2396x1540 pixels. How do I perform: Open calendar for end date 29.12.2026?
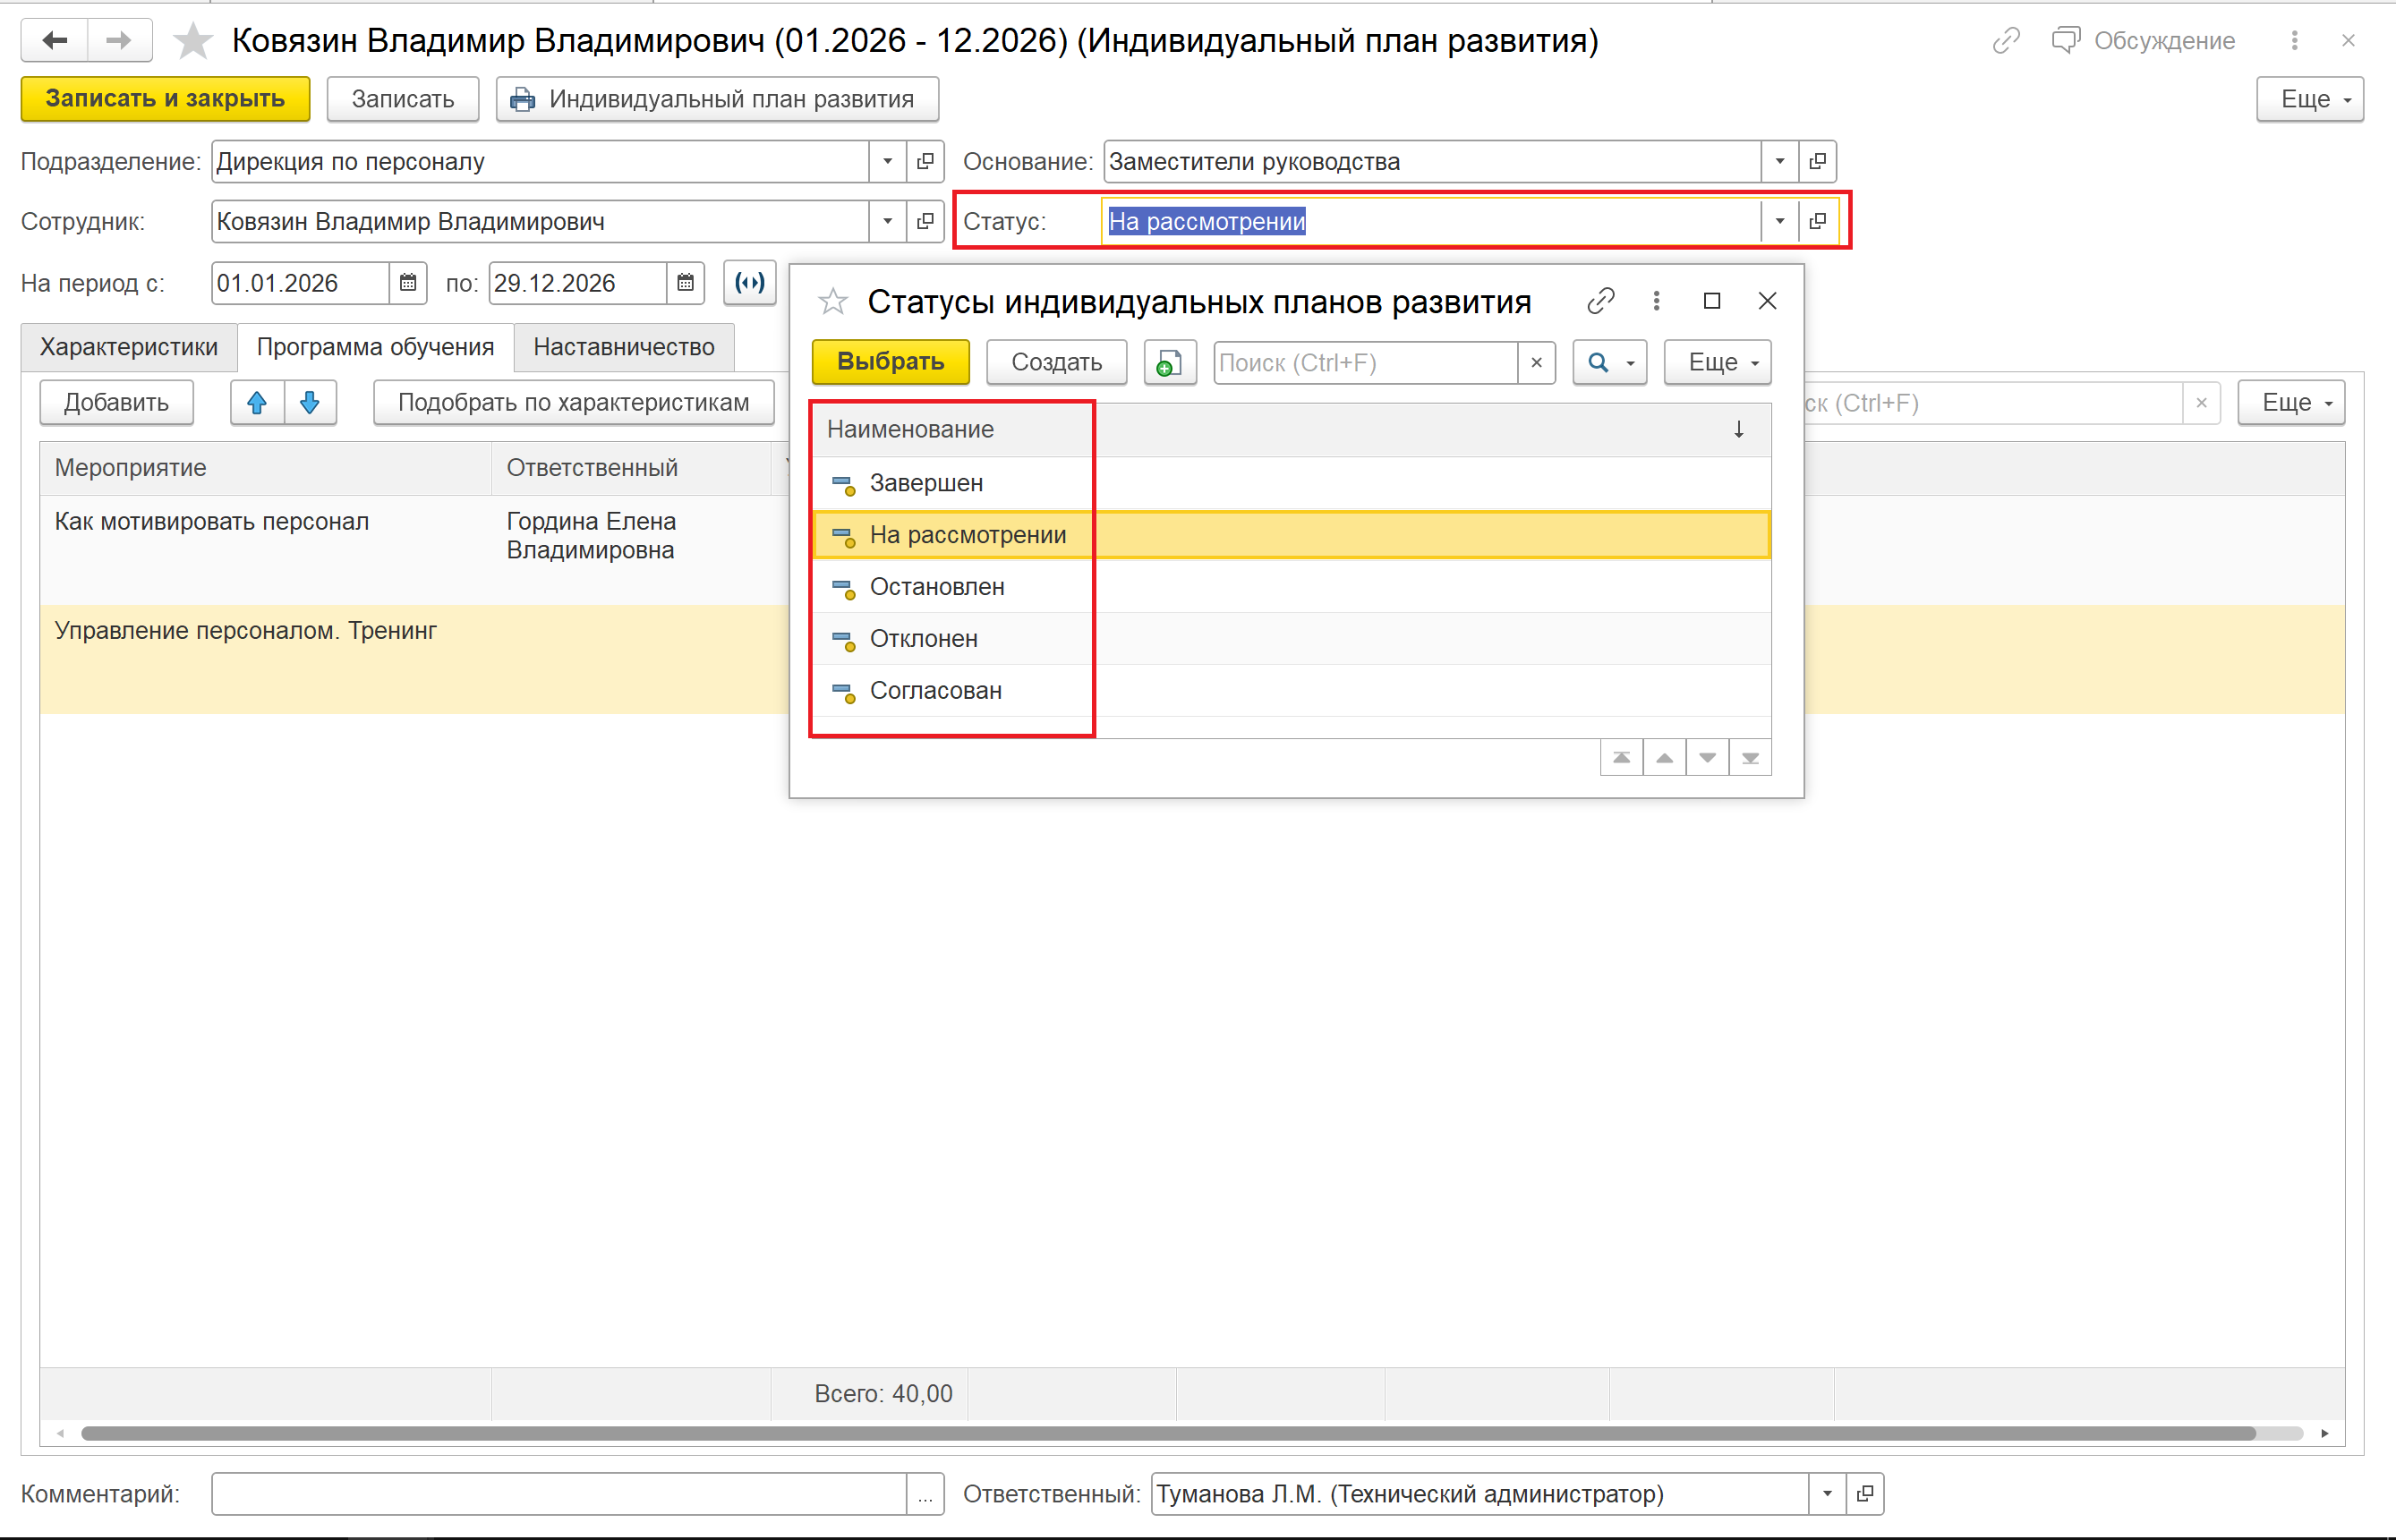[685, 283]
